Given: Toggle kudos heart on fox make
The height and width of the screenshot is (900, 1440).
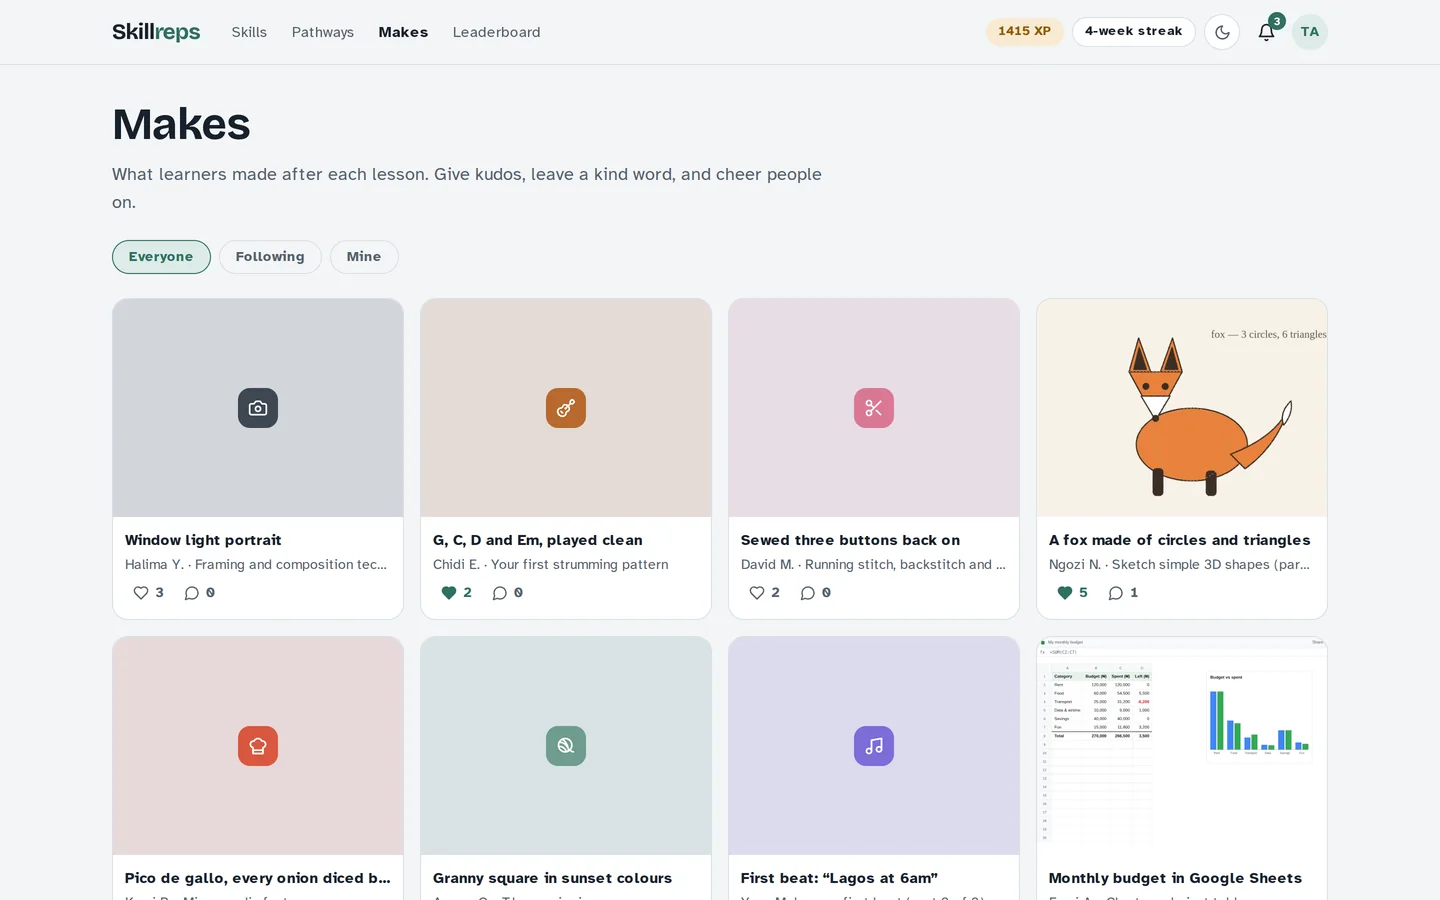Looking at the screenshot, I should (x=1072, y=593).
